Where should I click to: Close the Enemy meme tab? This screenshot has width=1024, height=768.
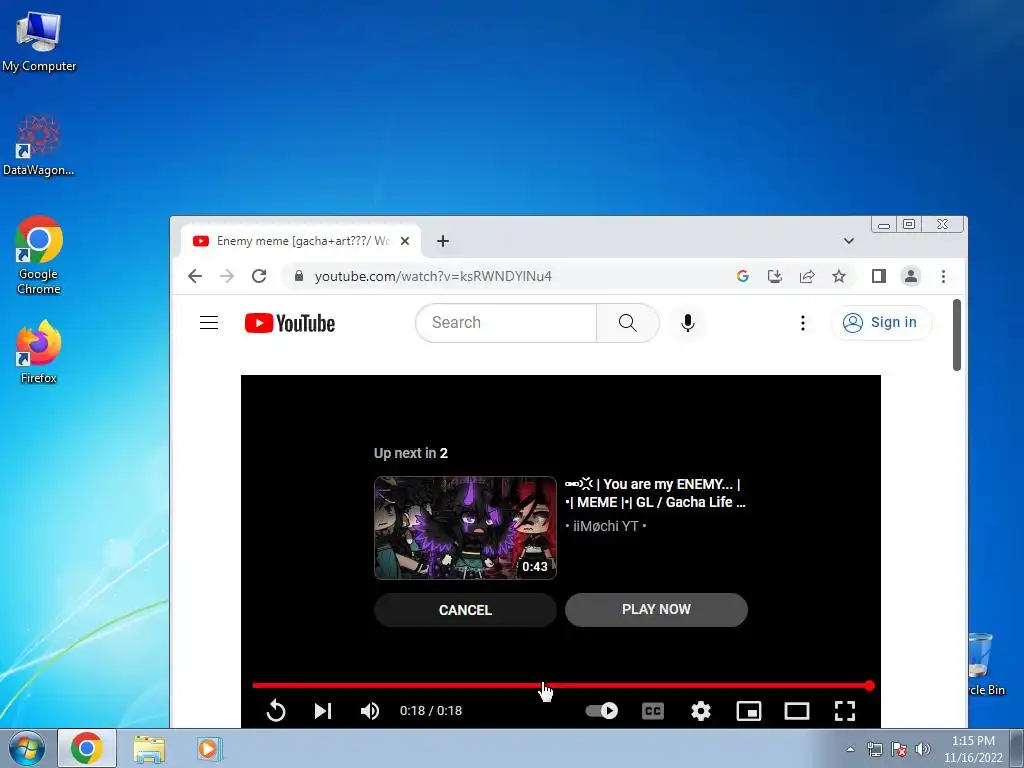click(405, 241)
